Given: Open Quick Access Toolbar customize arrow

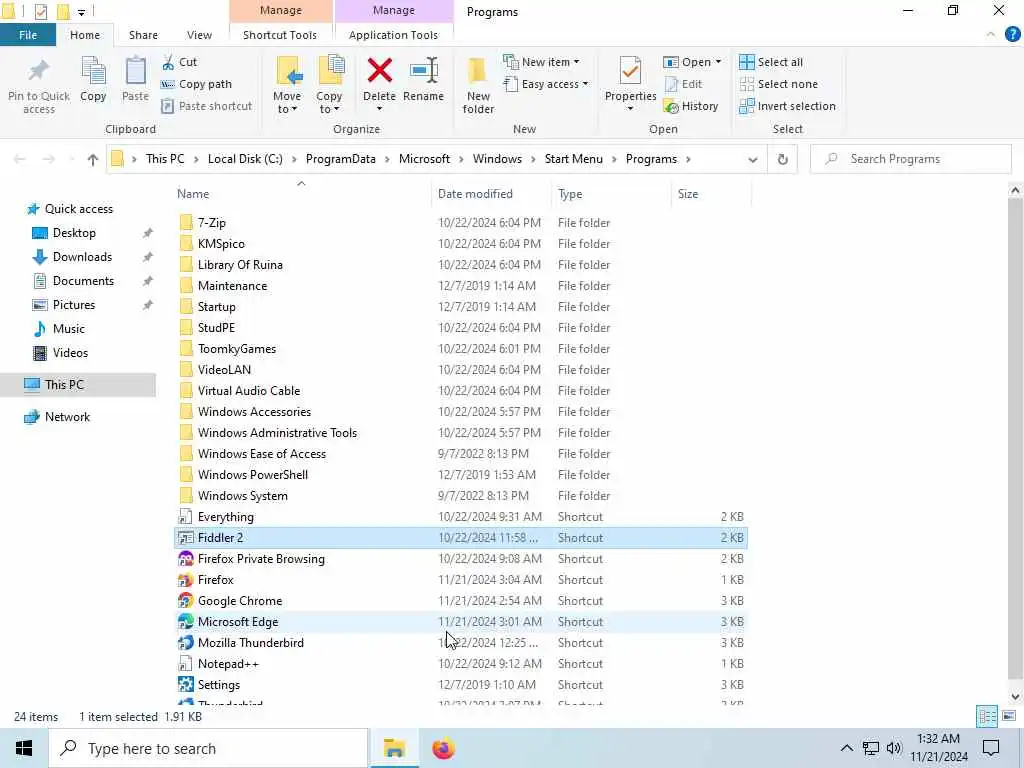Looking at the screenshot, I should click(x=81, y=12).
